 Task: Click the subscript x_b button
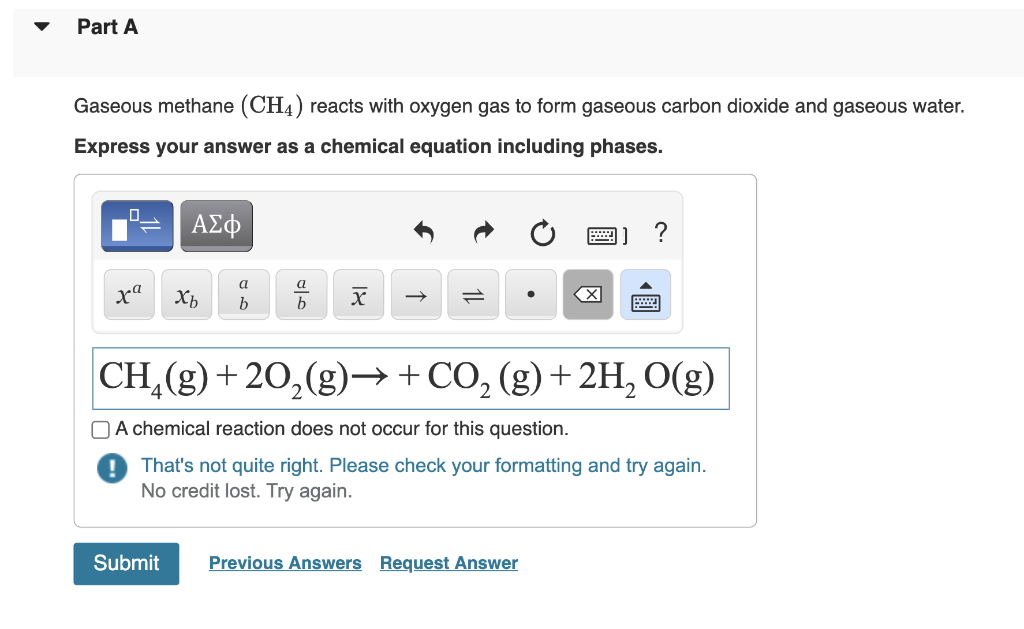pyautogui.click(x=186, y=295)
